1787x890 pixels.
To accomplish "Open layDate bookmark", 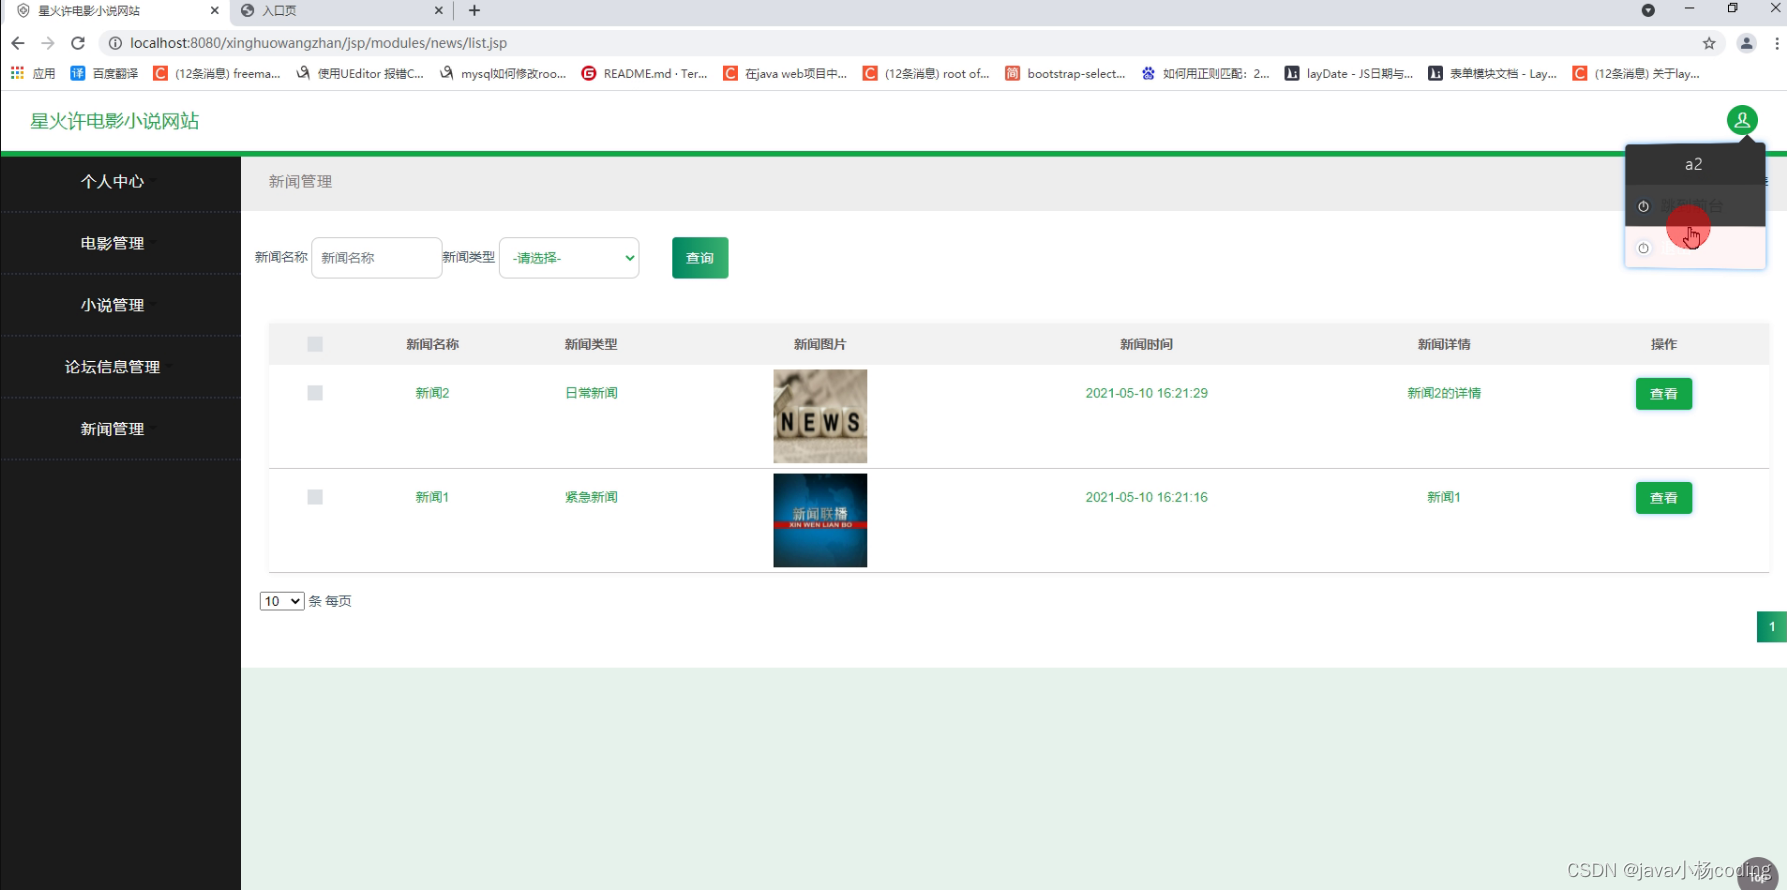I will pos(1349,73).
